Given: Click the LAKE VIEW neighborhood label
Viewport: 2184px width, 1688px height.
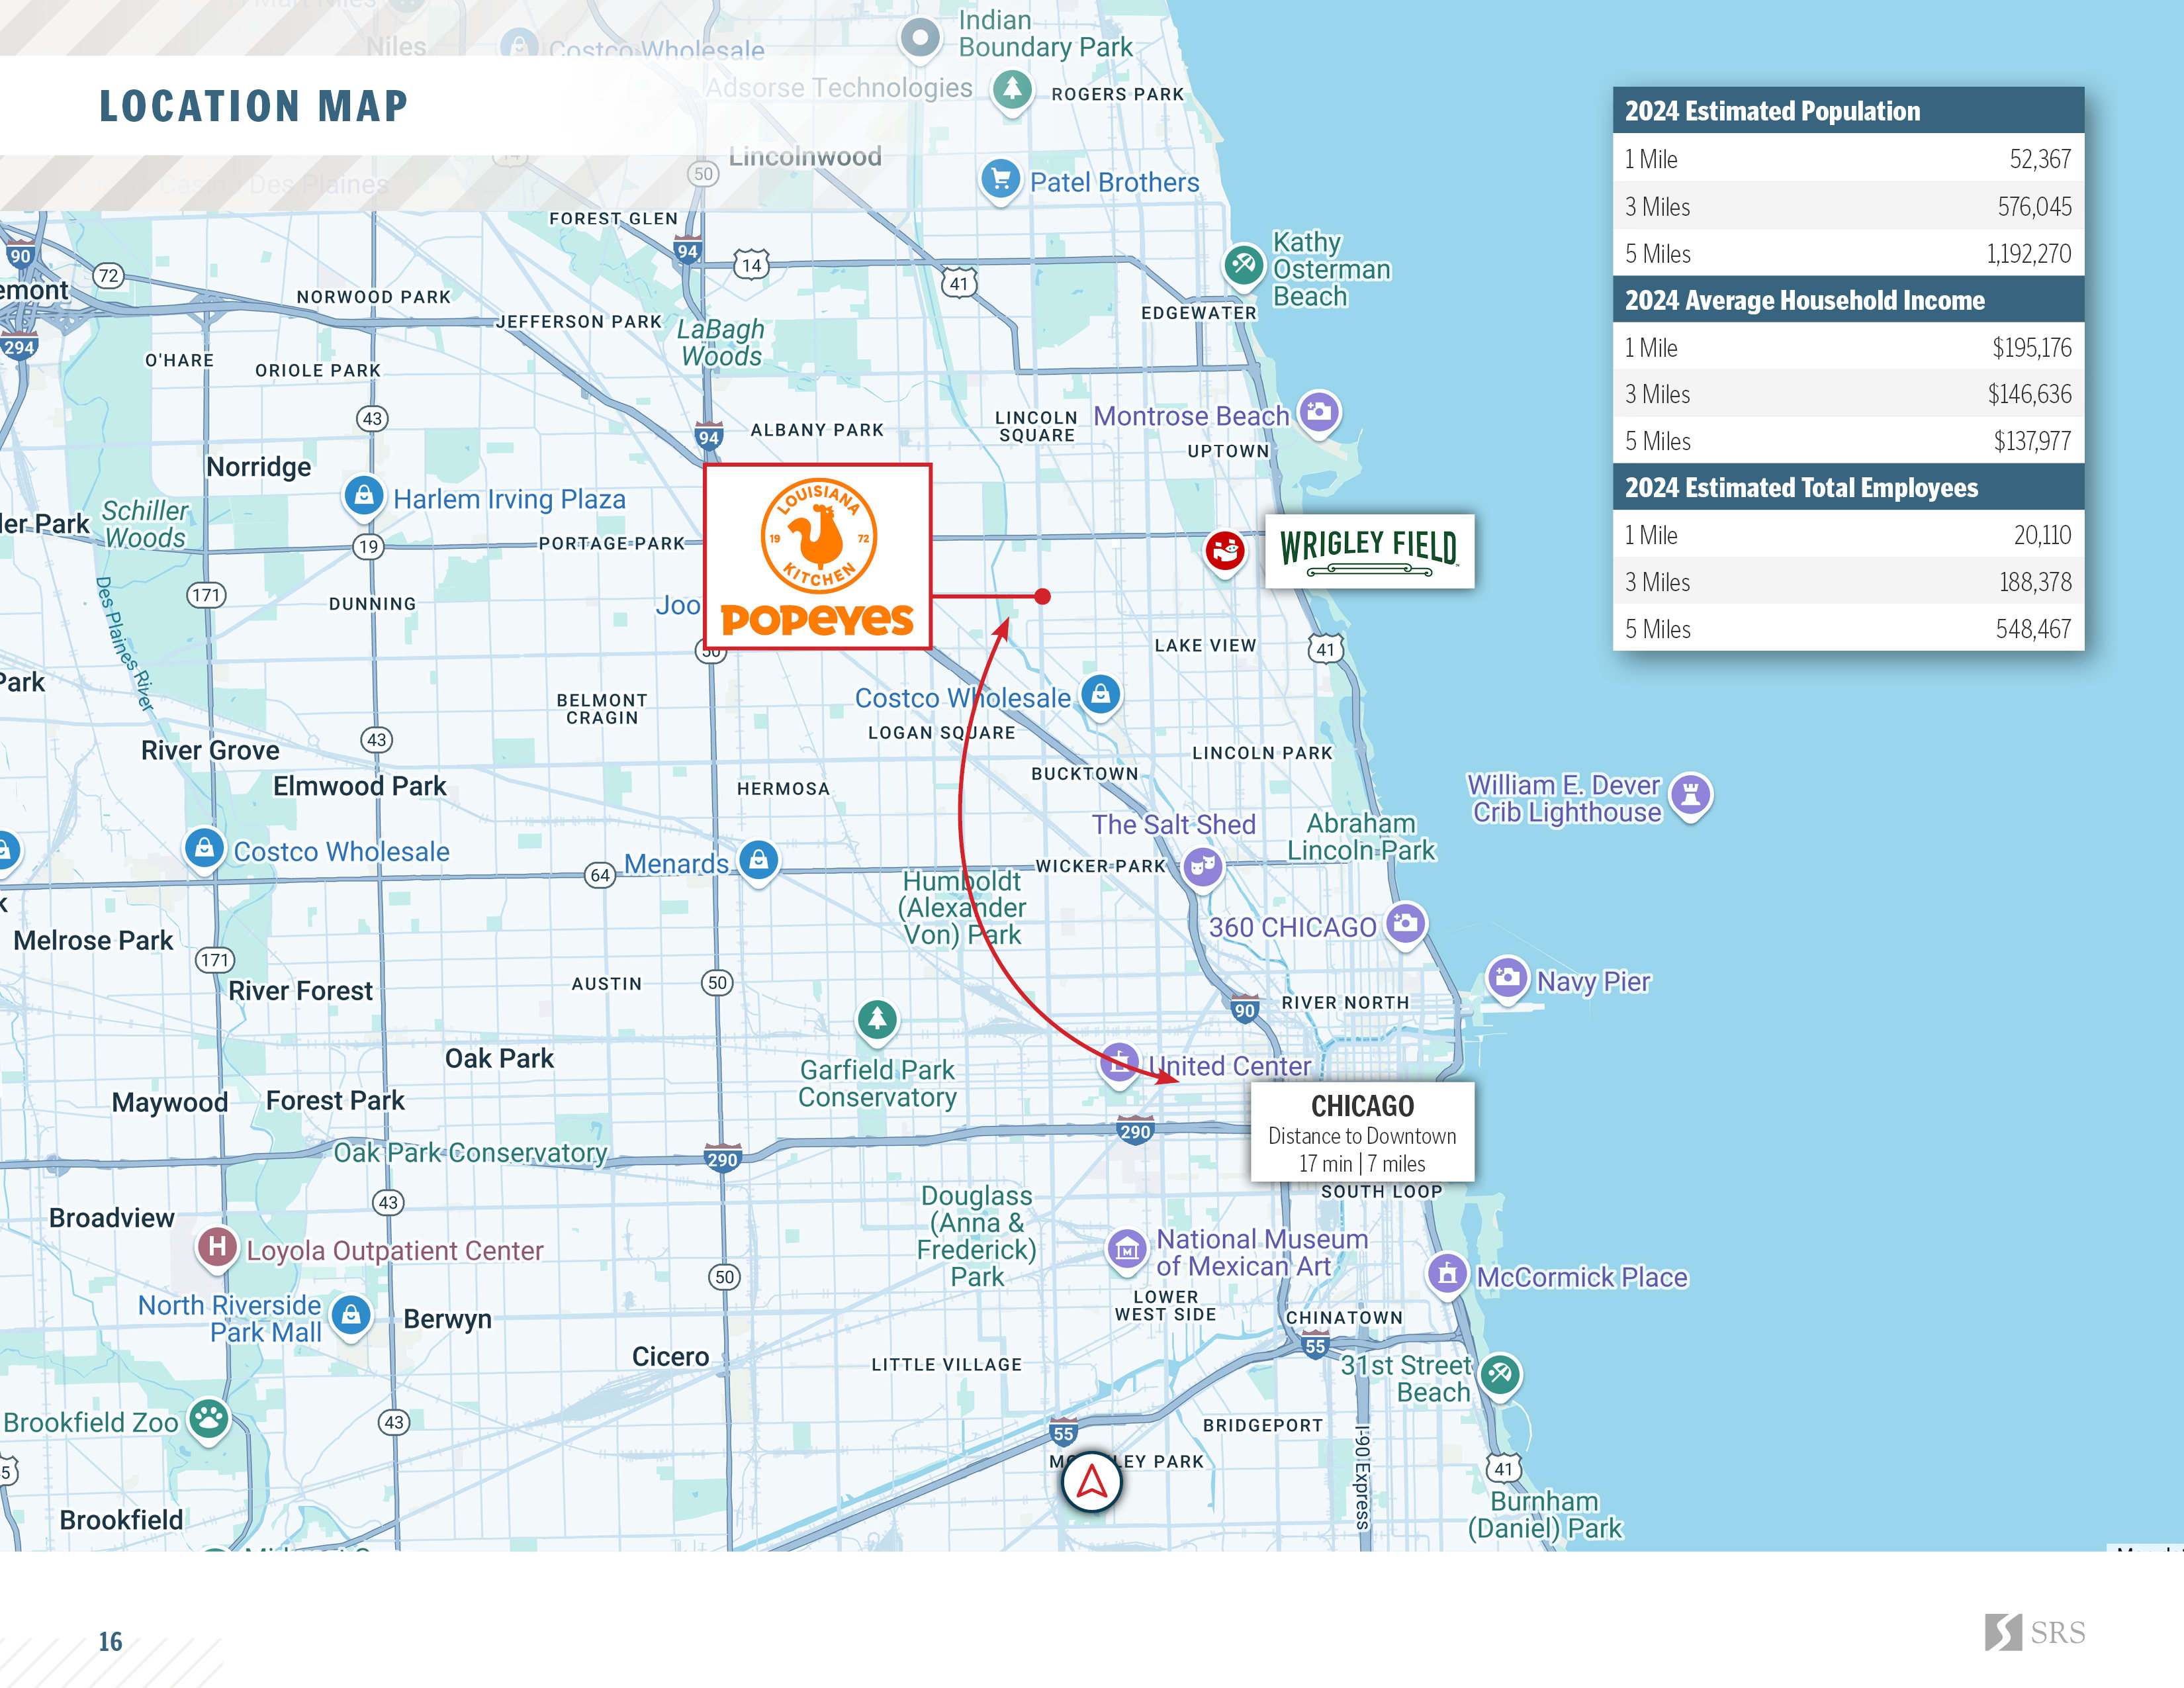Looking at the screenshot, I should (x=1205, y=646).
